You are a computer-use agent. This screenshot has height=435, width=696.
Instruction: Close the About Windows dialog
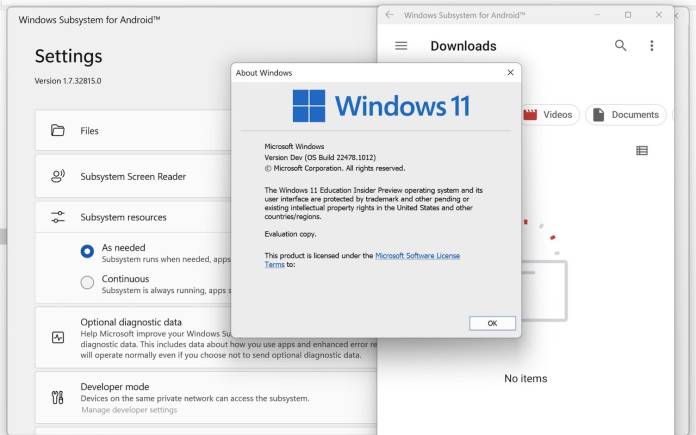point(510,72)
